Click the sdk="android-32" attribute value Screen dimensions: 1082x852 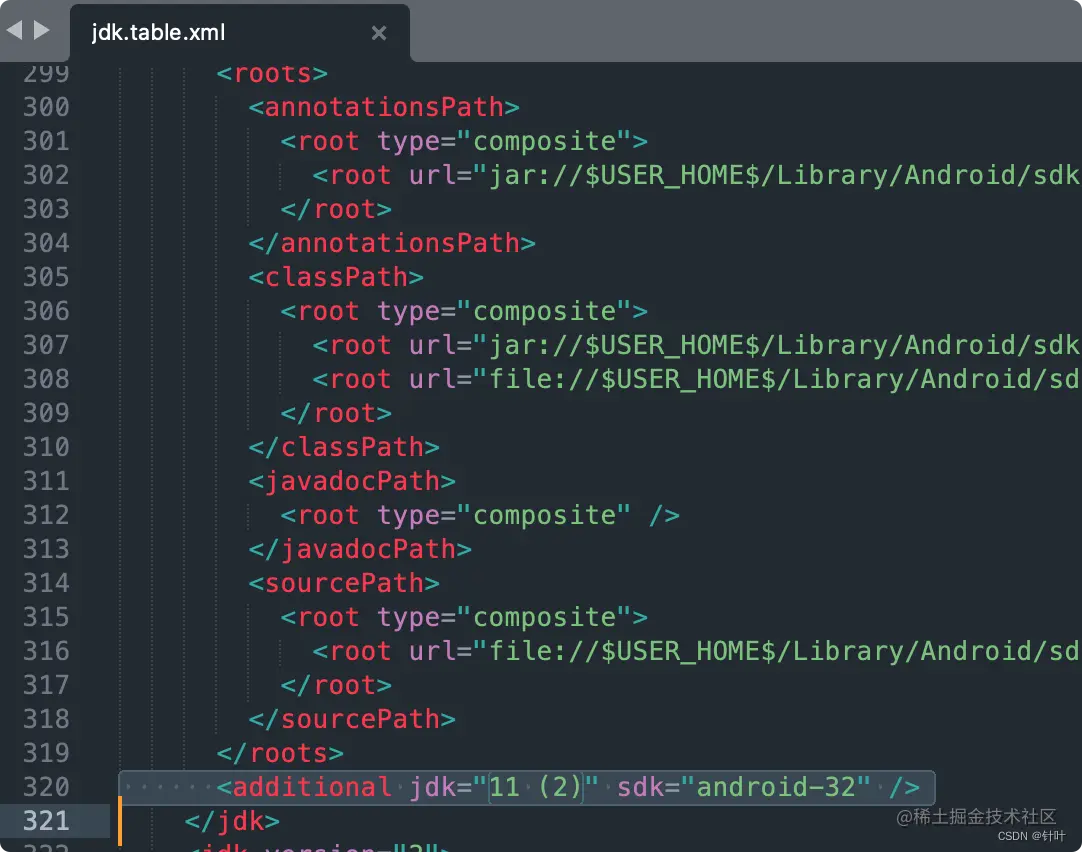click(776, 787)
